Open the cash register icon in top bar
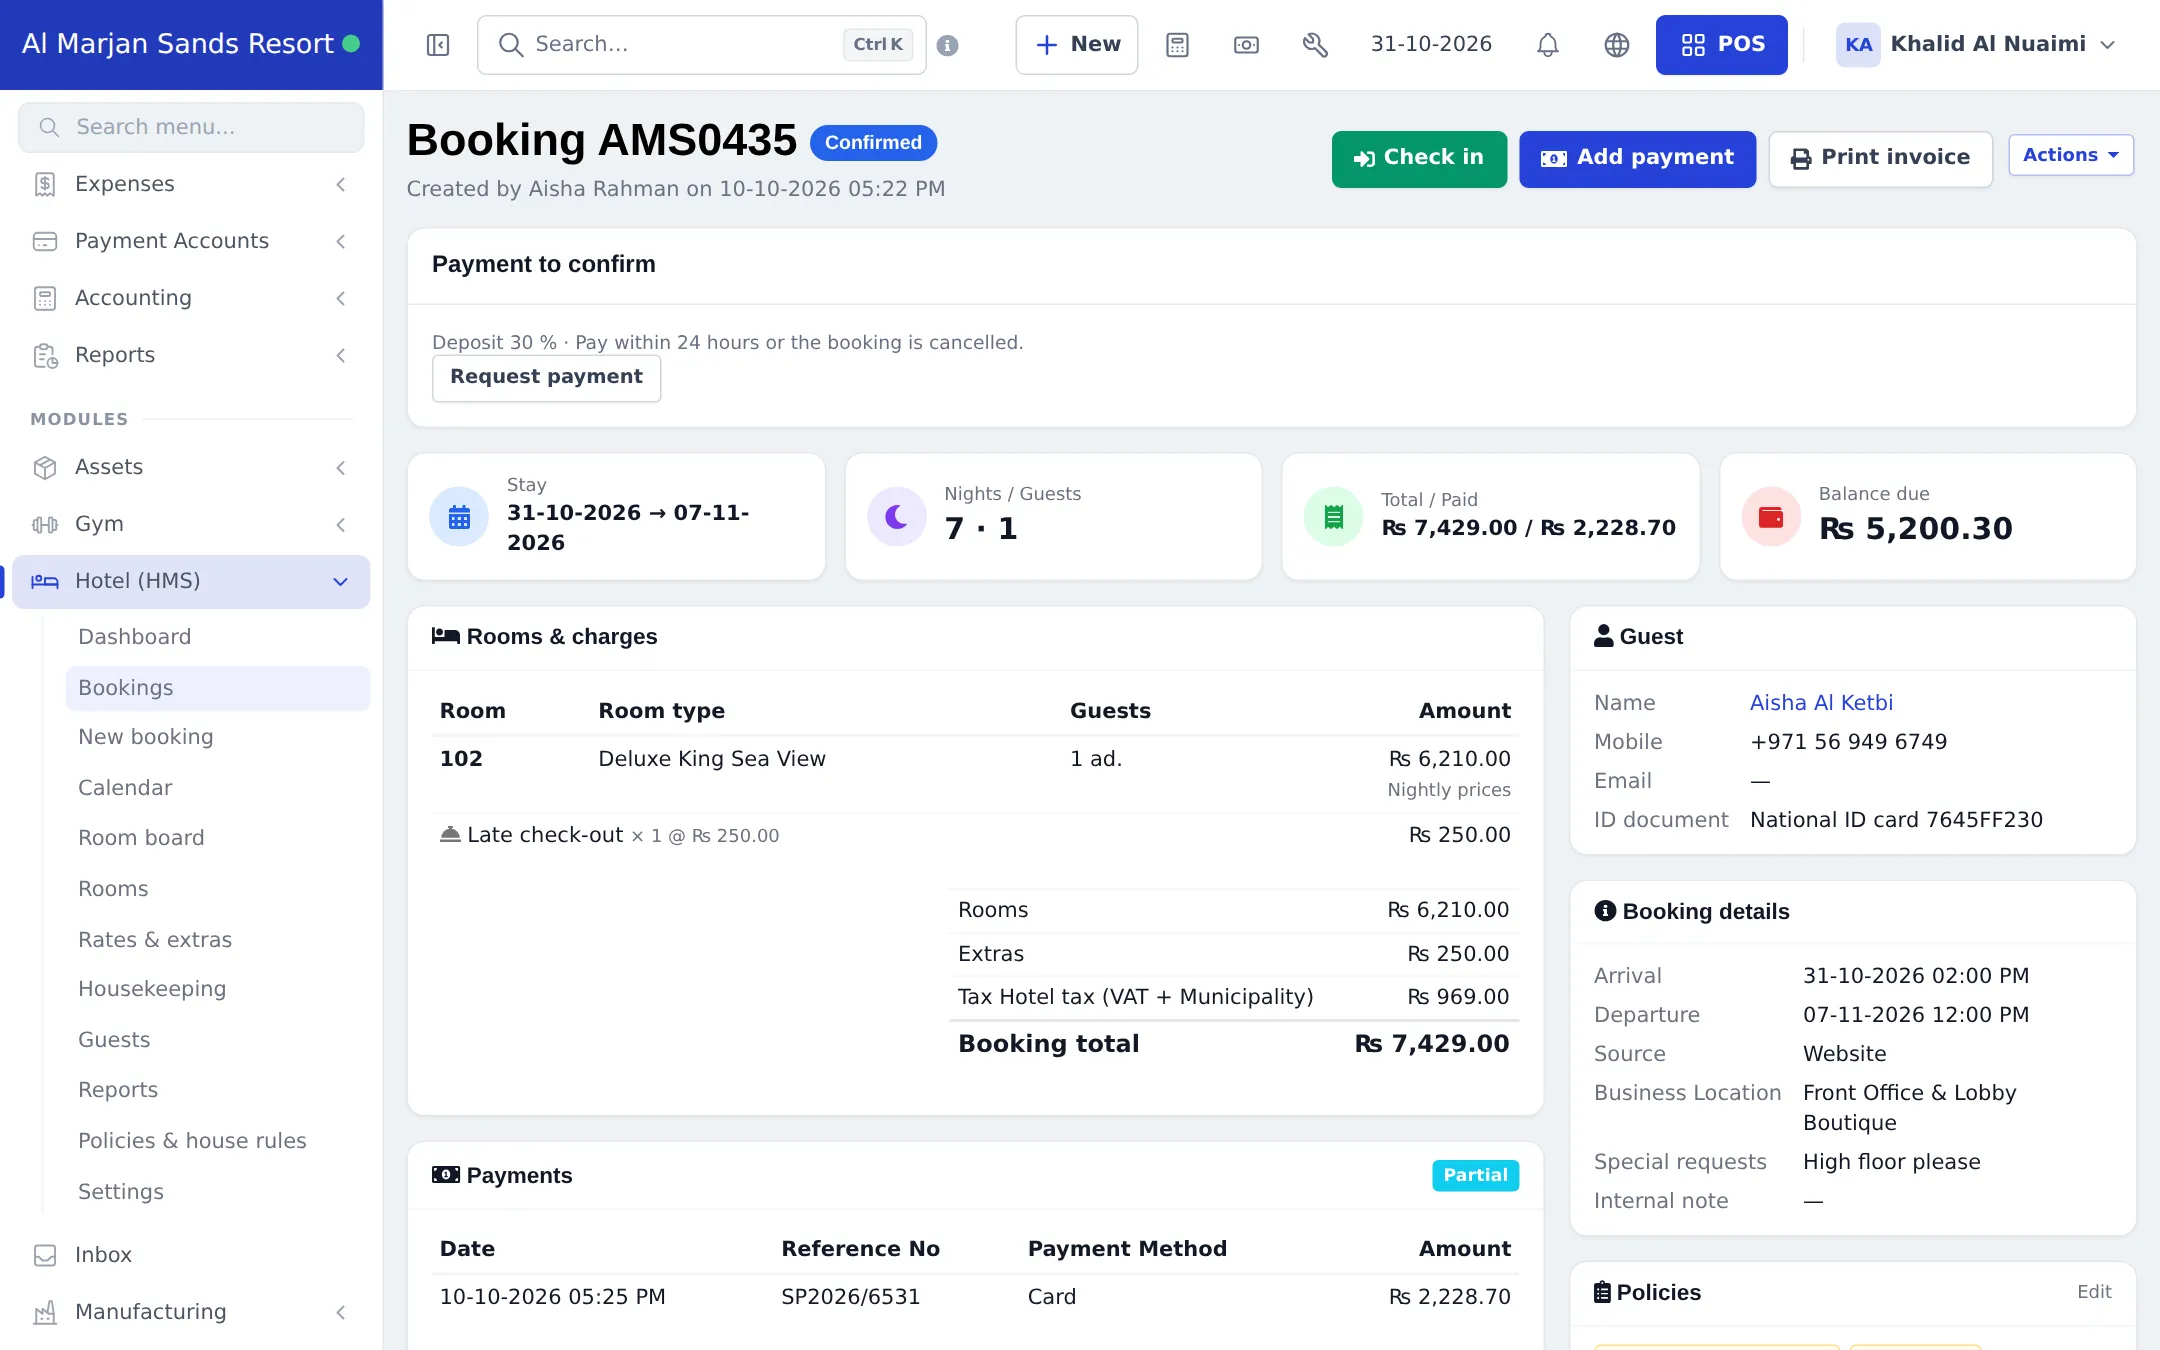 [1246, 45]
